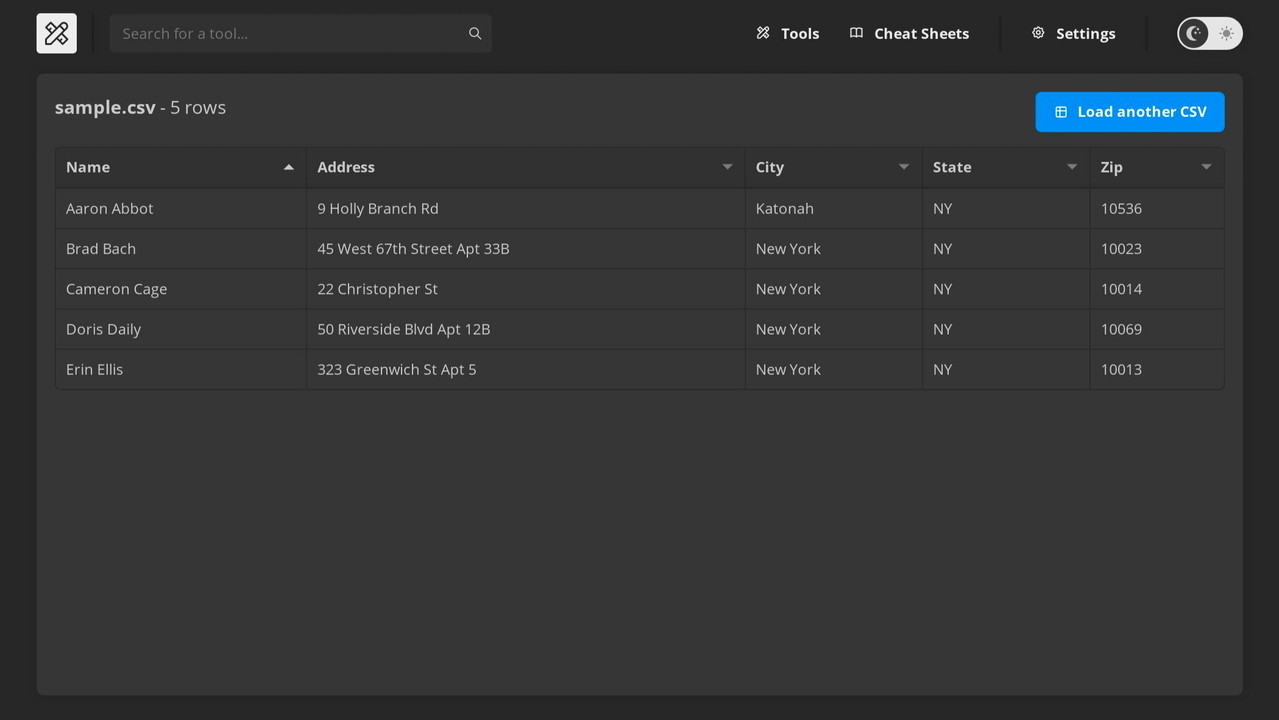This screenshot has height=720, width=1279.
Task: Focus the Search for a tool field
Action: pos(290,33)
